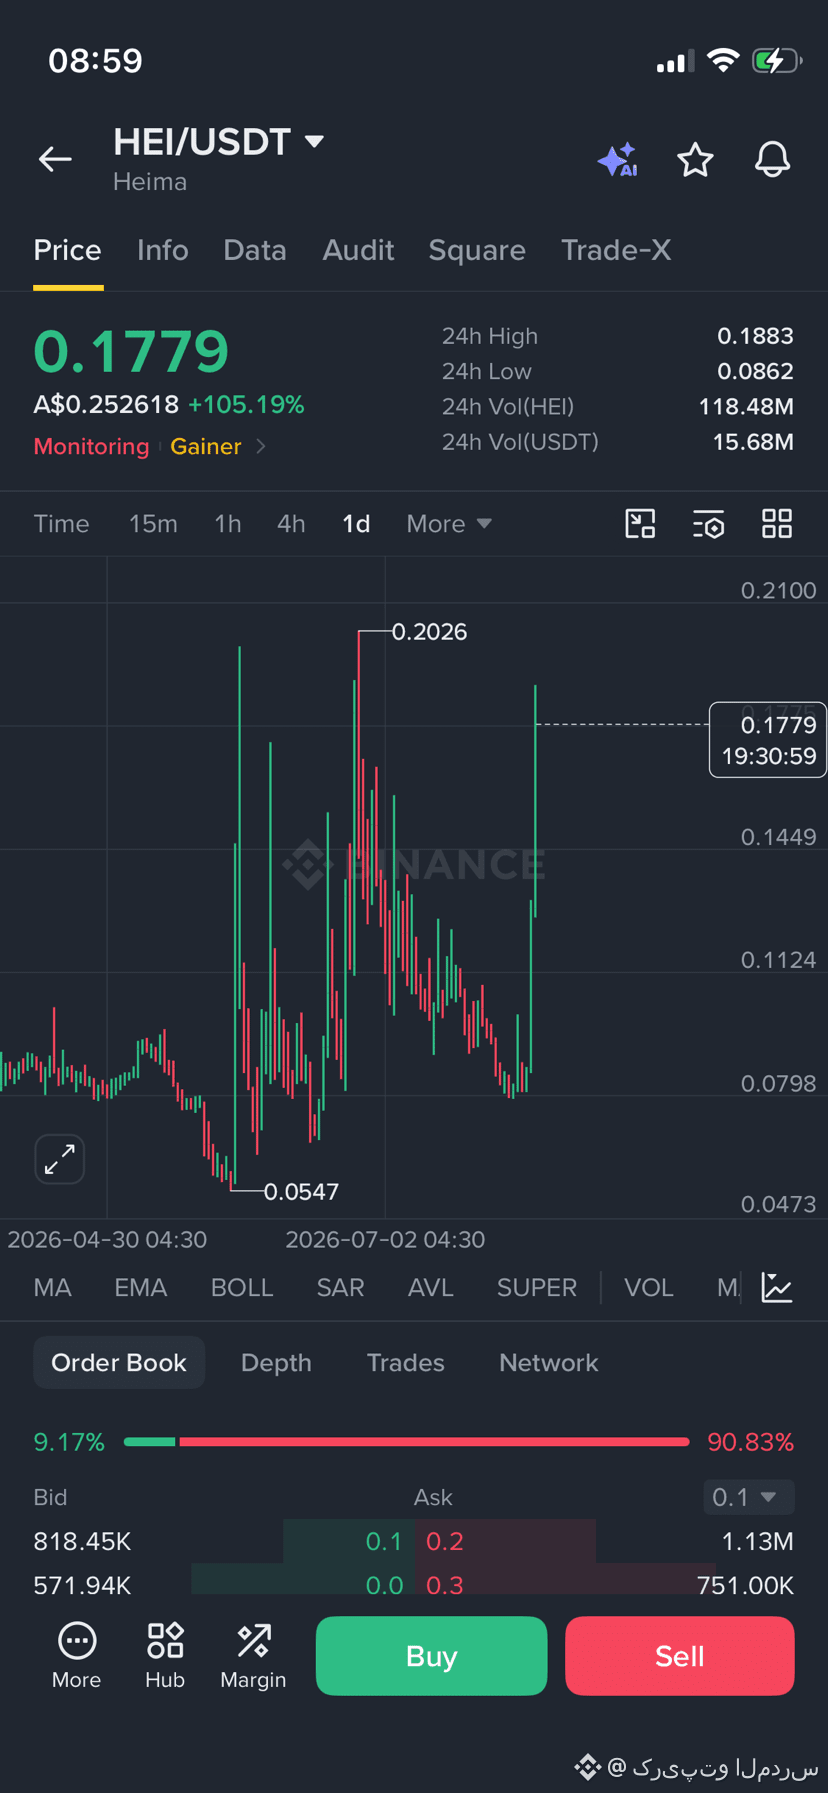This screenshot has height=1793, width=828.
Task: Tap the large 0.1779 last price
Action: 131,351
